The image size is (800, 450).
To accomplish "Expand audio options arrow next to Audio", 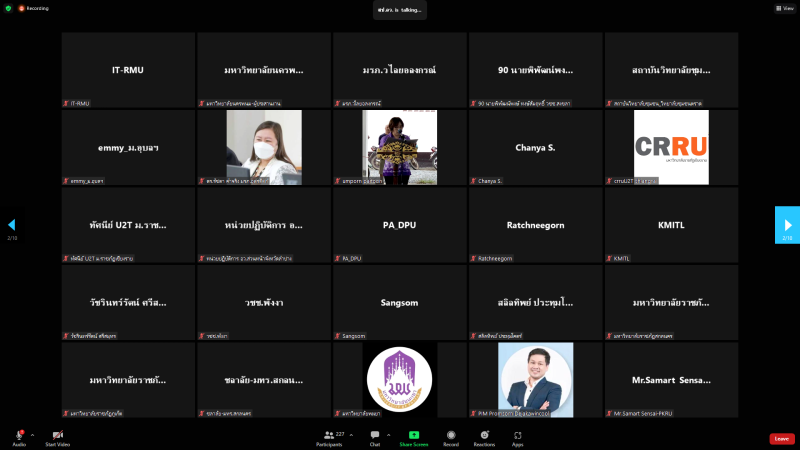I will 32,435.
